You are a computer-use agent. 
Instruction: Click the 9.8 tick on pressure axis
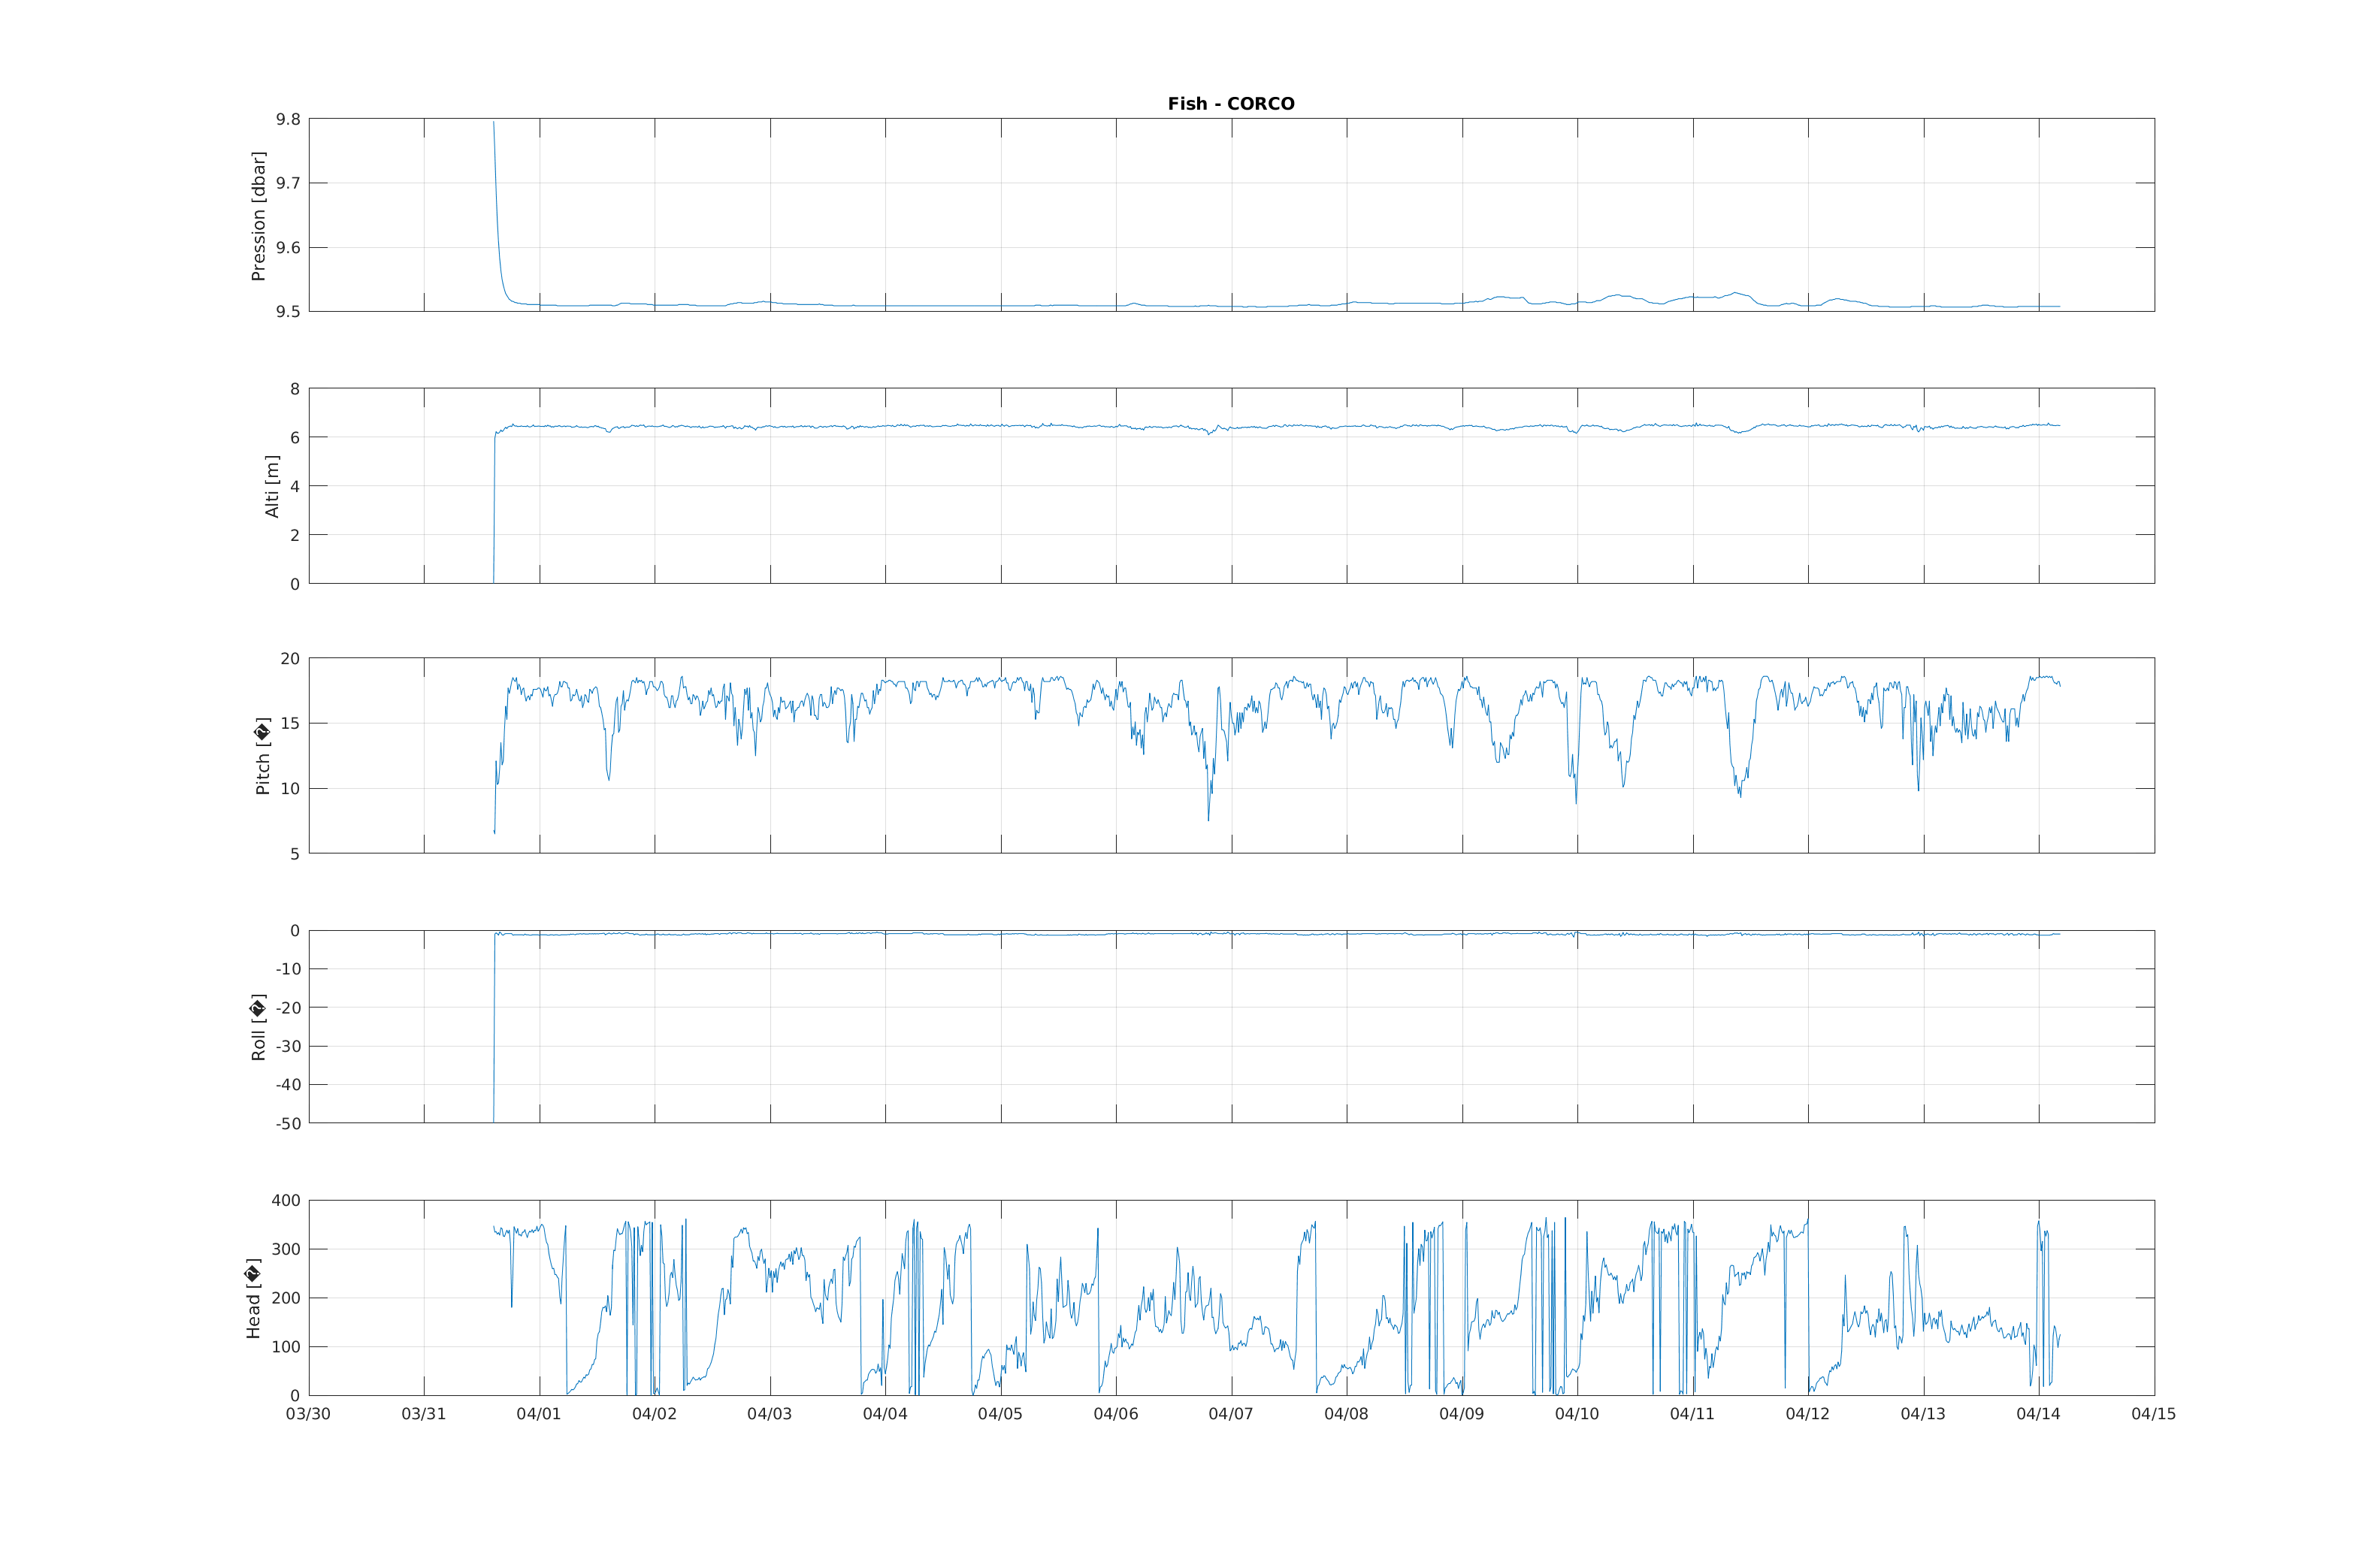(288, 119)
